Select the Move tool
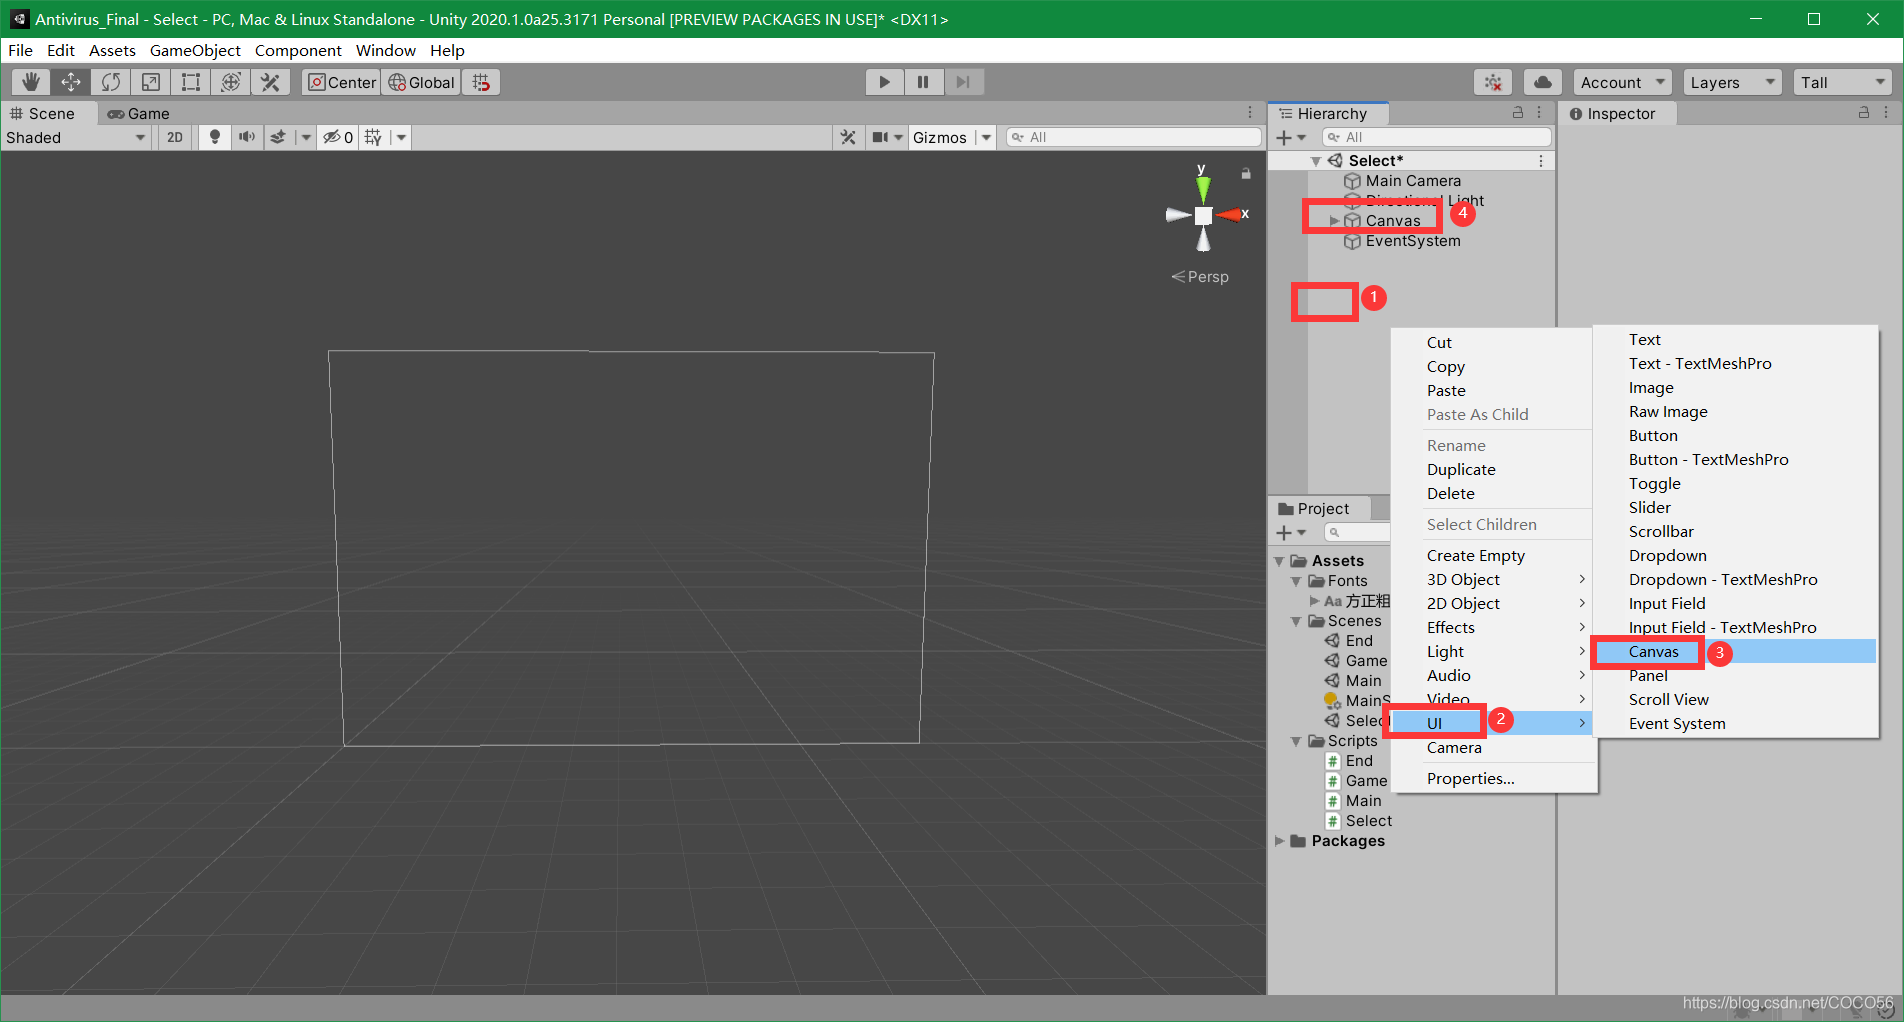This screenshot has width=1904, height=1022. tap(70, 82)
